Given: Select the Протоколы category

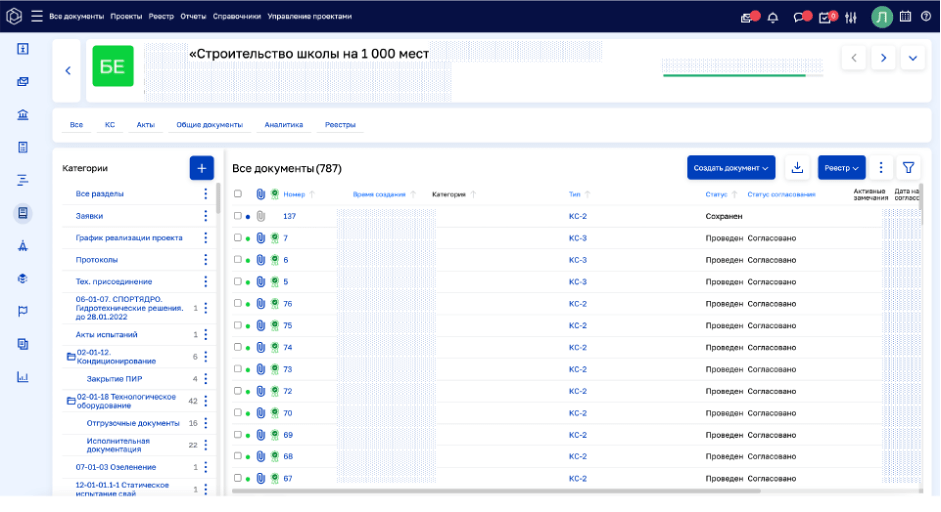Looking at the screenshot, I should coord(97,260).
